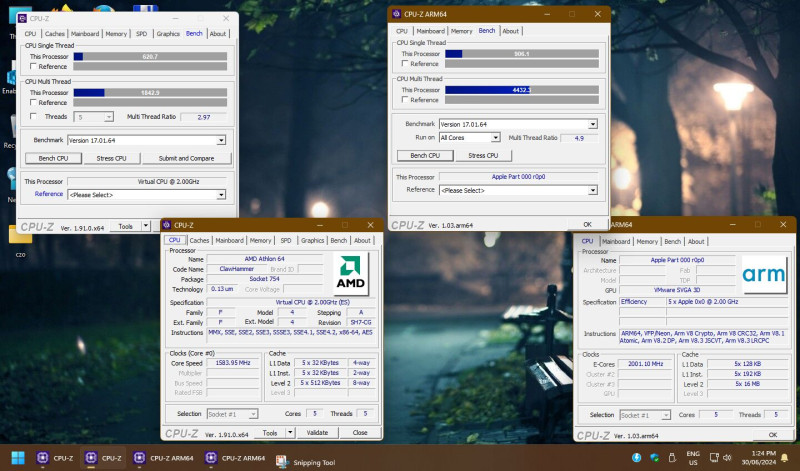Click the USB safely remove hardware tray icon
This screenshot has height=471, width=800.
672,458
